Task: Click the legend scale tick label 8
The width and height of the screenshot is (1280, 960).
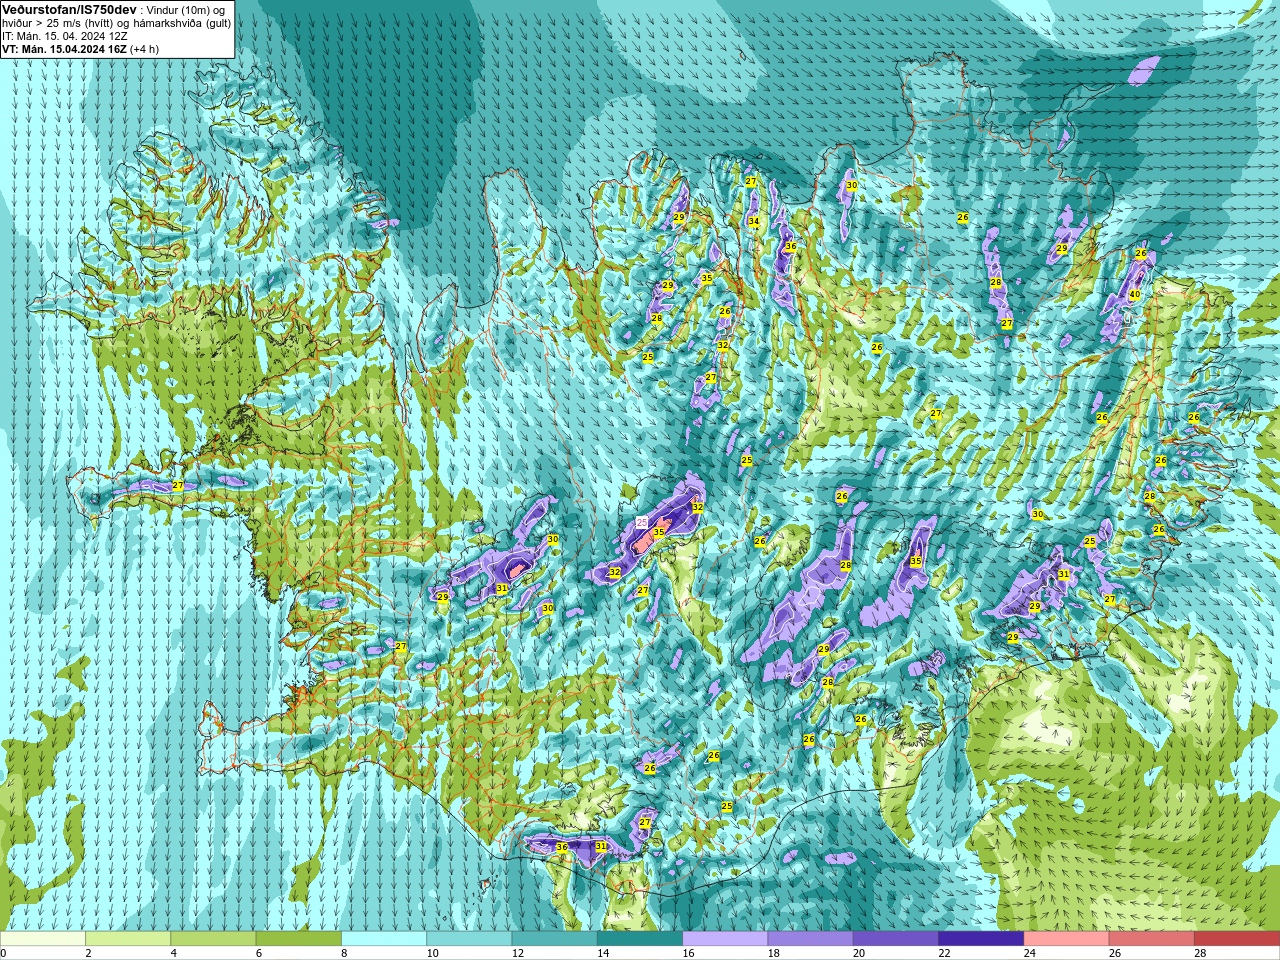Action: [345, 953]
